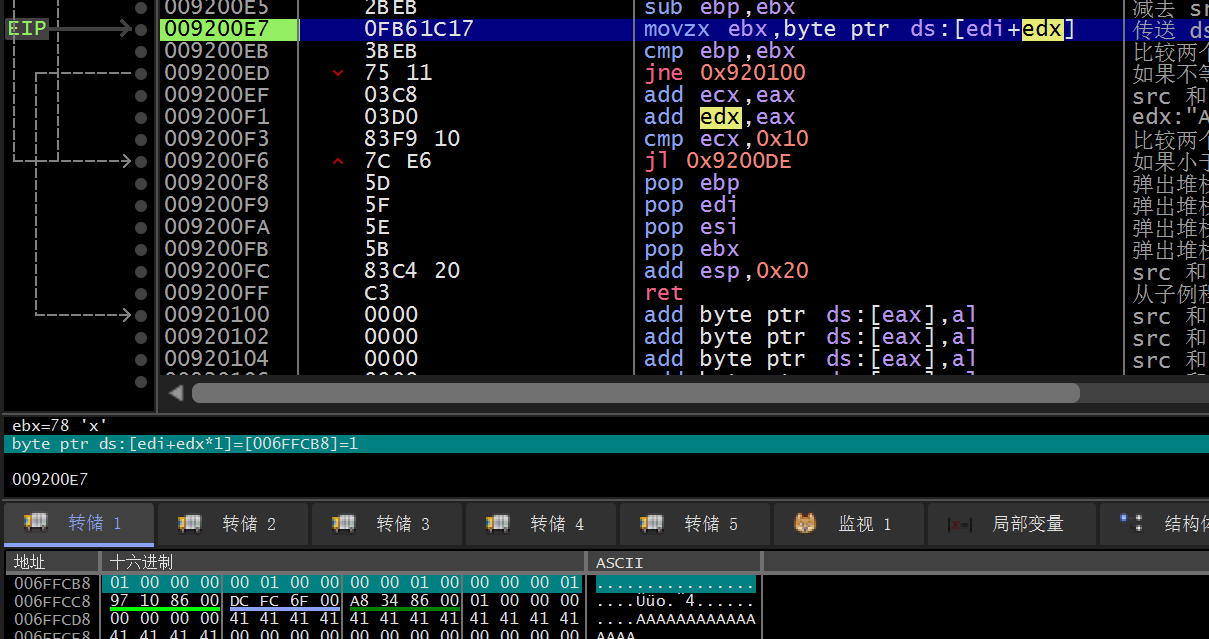Viewport: 1209px width, 639px height.
Task: Open the 转储 4 dump tab
Action: coord(541,524)
